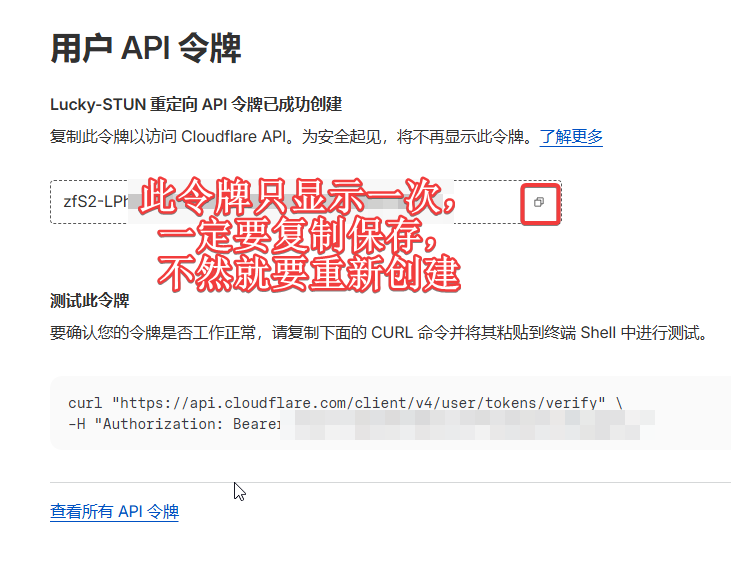731x570 pixels.
Task: Copy the API token with copy icon
Action: pos(539,202)
